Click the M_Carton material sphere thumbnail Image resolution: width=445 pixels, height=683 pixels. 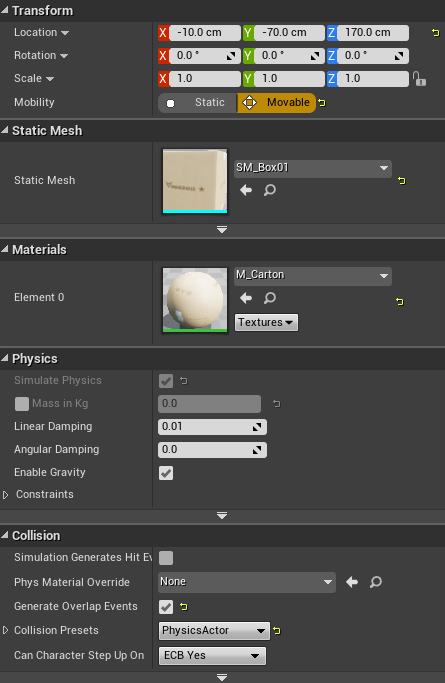pyautogui.click(x=195, y=300)
